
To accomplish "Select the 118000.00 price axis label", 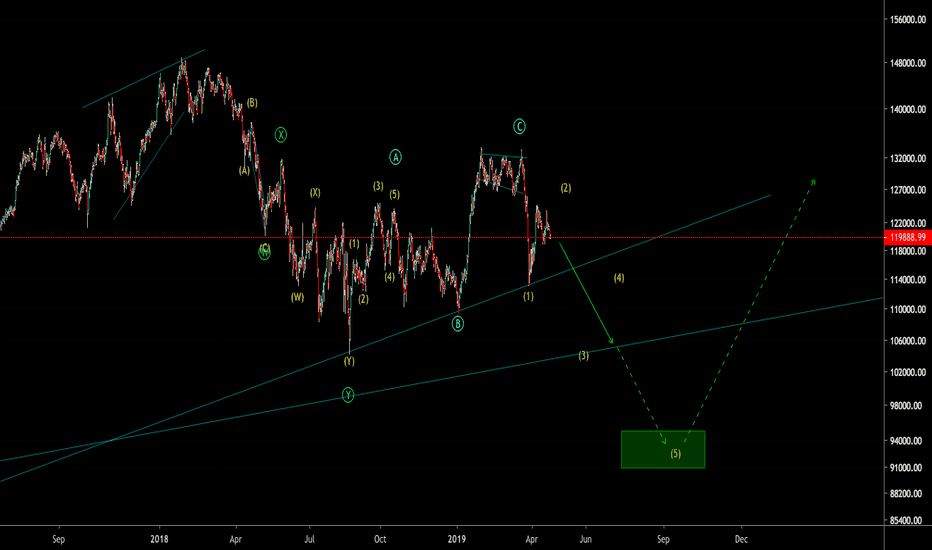I will [x=907, y=251].
